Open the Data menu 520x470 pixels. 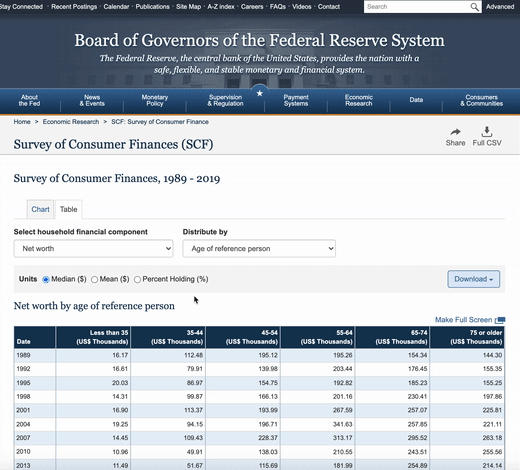(x=416, y=100)
